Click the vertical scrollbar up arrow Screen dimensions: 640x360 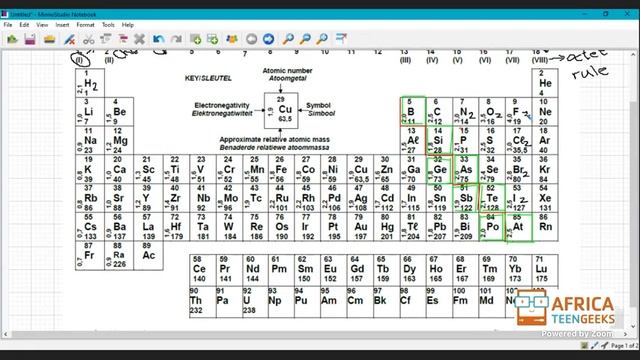coord(633,54)
